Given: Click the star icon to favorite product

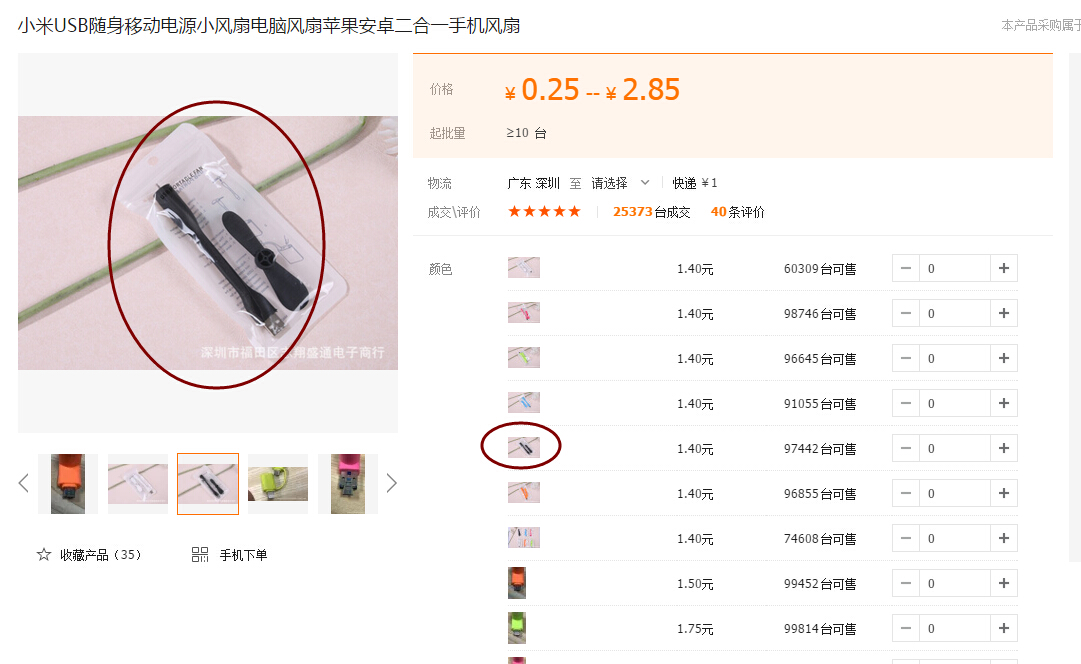Looking at the screenshot, I should [x=43, y=554].
